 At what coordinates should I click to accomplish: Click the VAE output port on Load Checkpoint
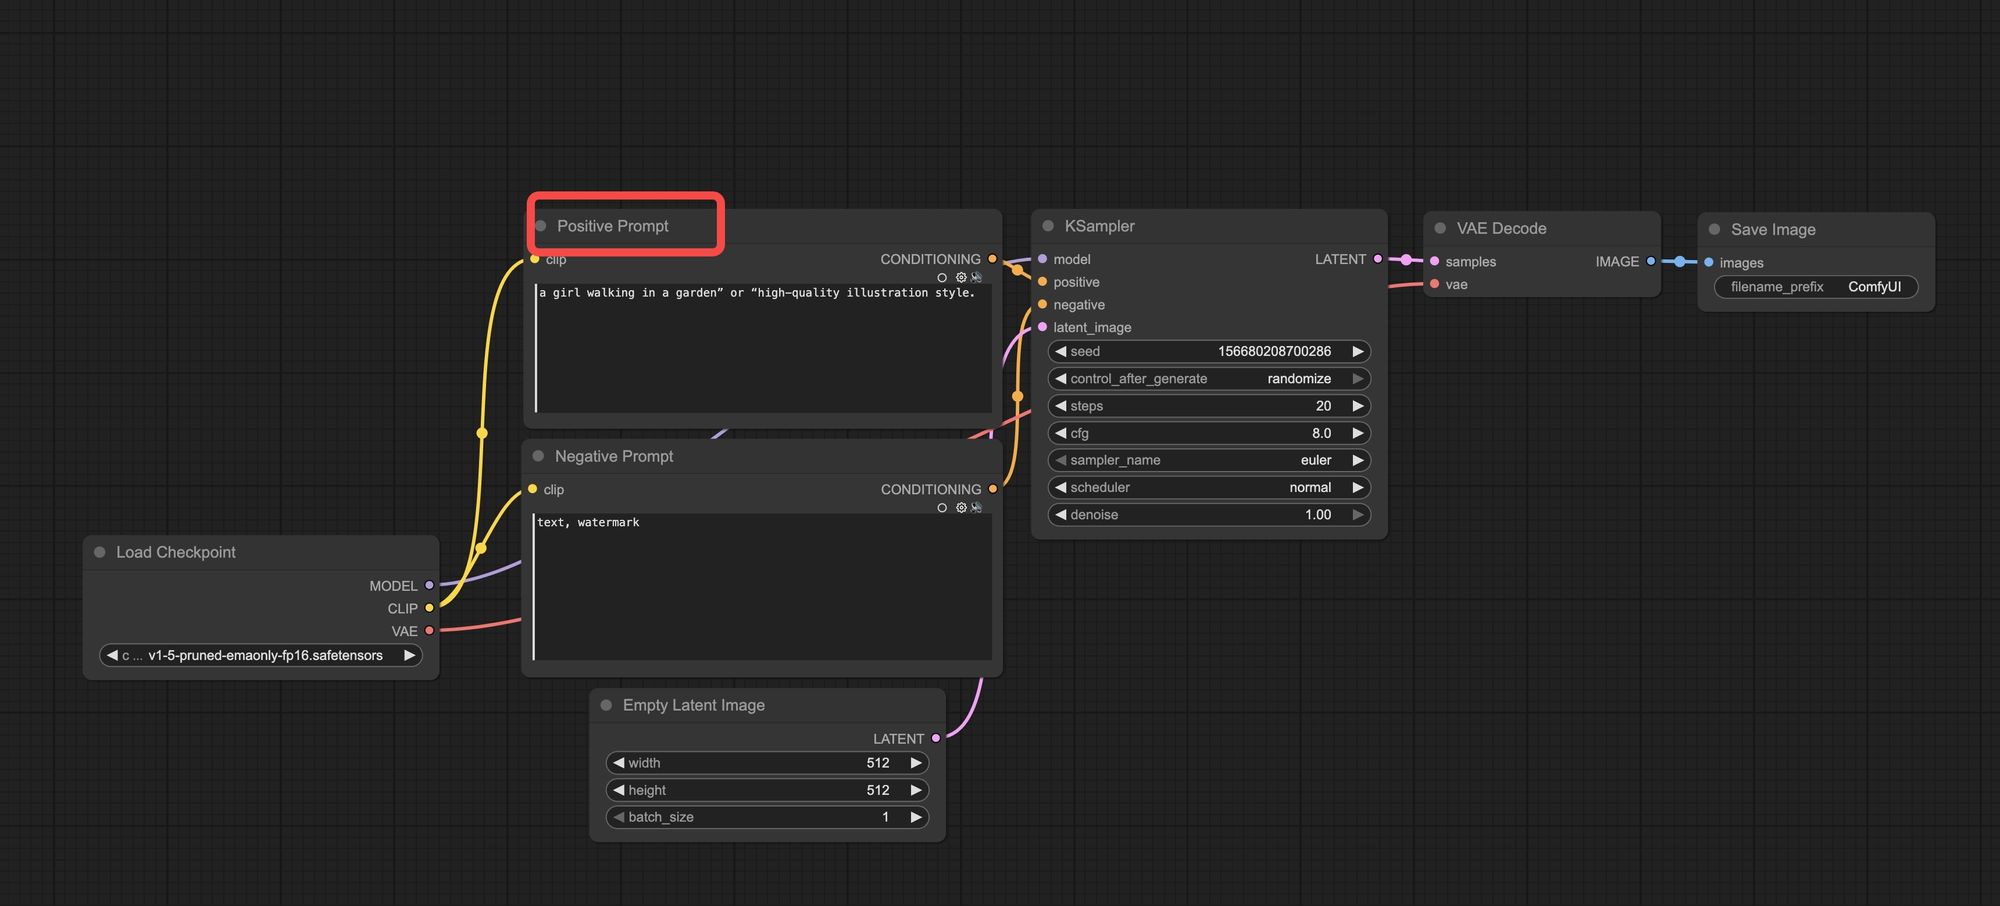click(429, 631)
